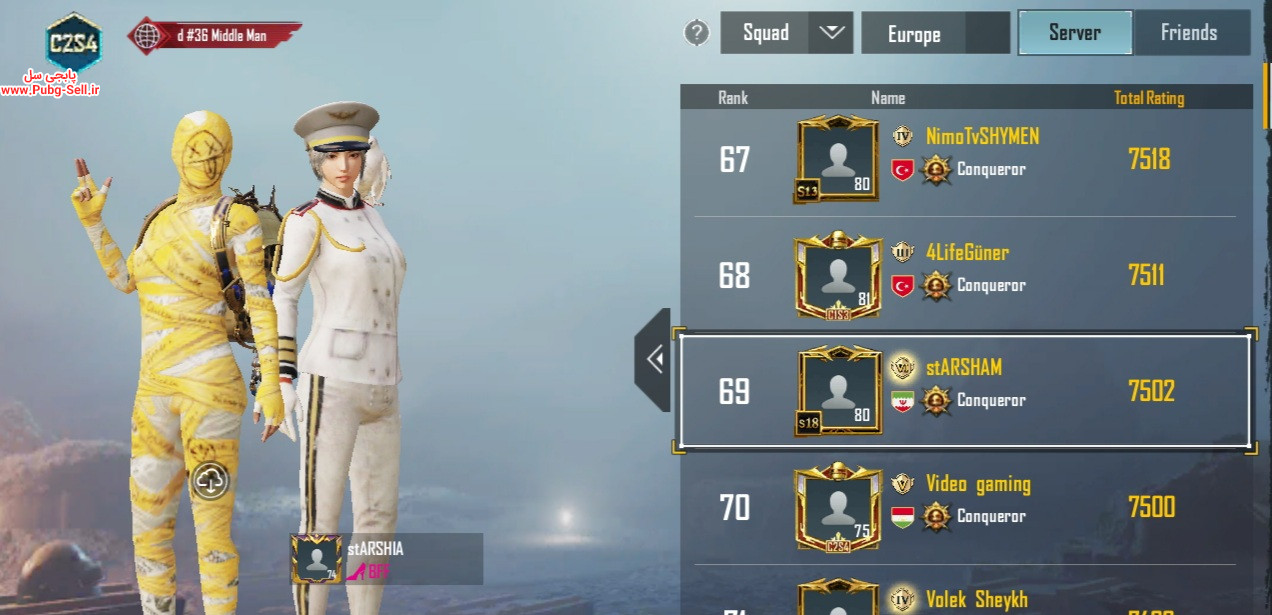The image size is (1272, 615).
Task: Click the pink heel icon under stARSHIA
Action: pos(356,571)
